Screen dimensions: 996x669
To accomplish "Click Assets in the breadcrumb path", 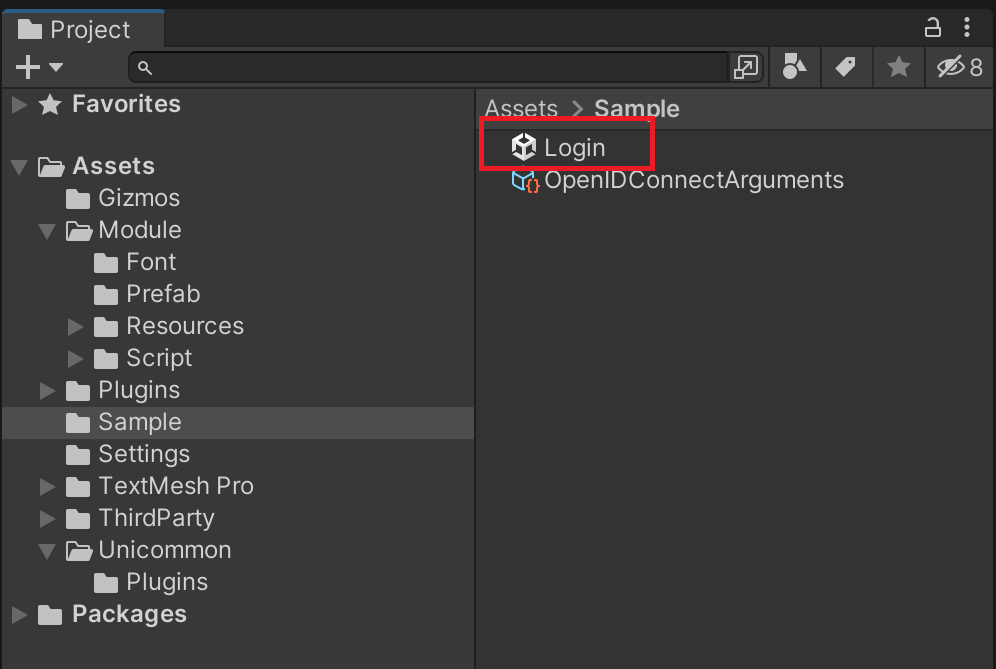I will tap(521, 109).
